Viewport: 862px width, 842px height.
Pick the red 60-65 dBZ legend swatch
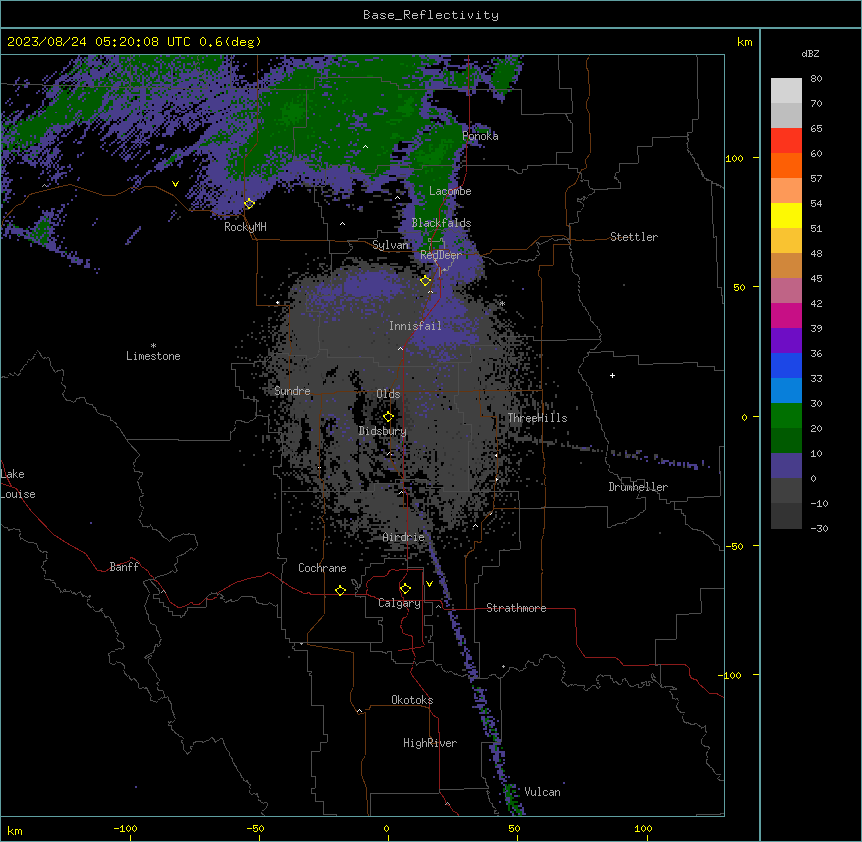[786, 141]
